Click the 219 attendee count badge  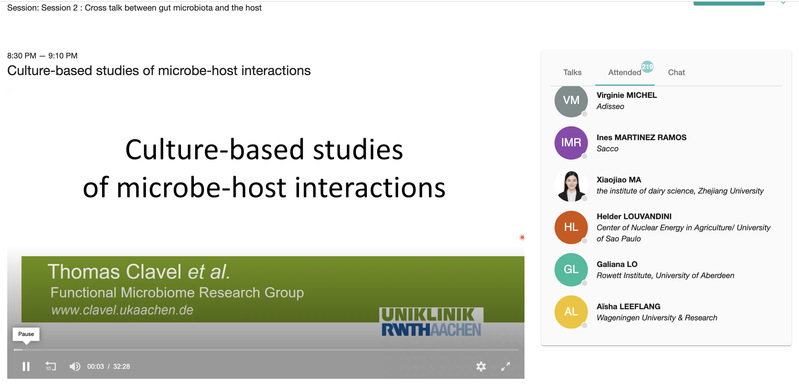point(647,66)
